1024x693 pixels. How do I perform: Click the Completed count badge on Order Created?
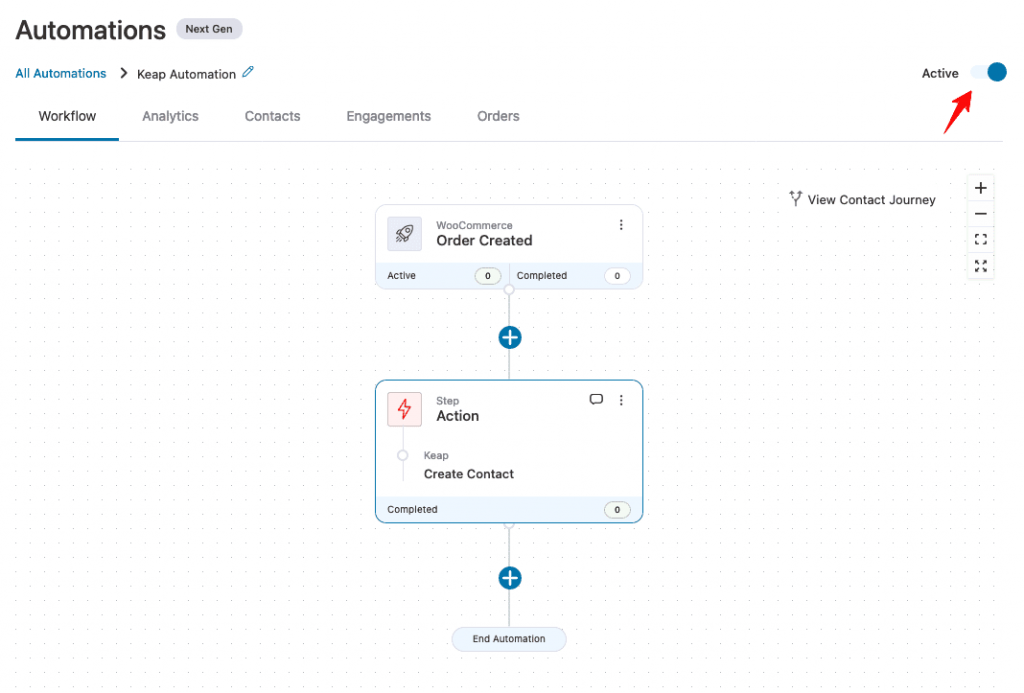616,276
